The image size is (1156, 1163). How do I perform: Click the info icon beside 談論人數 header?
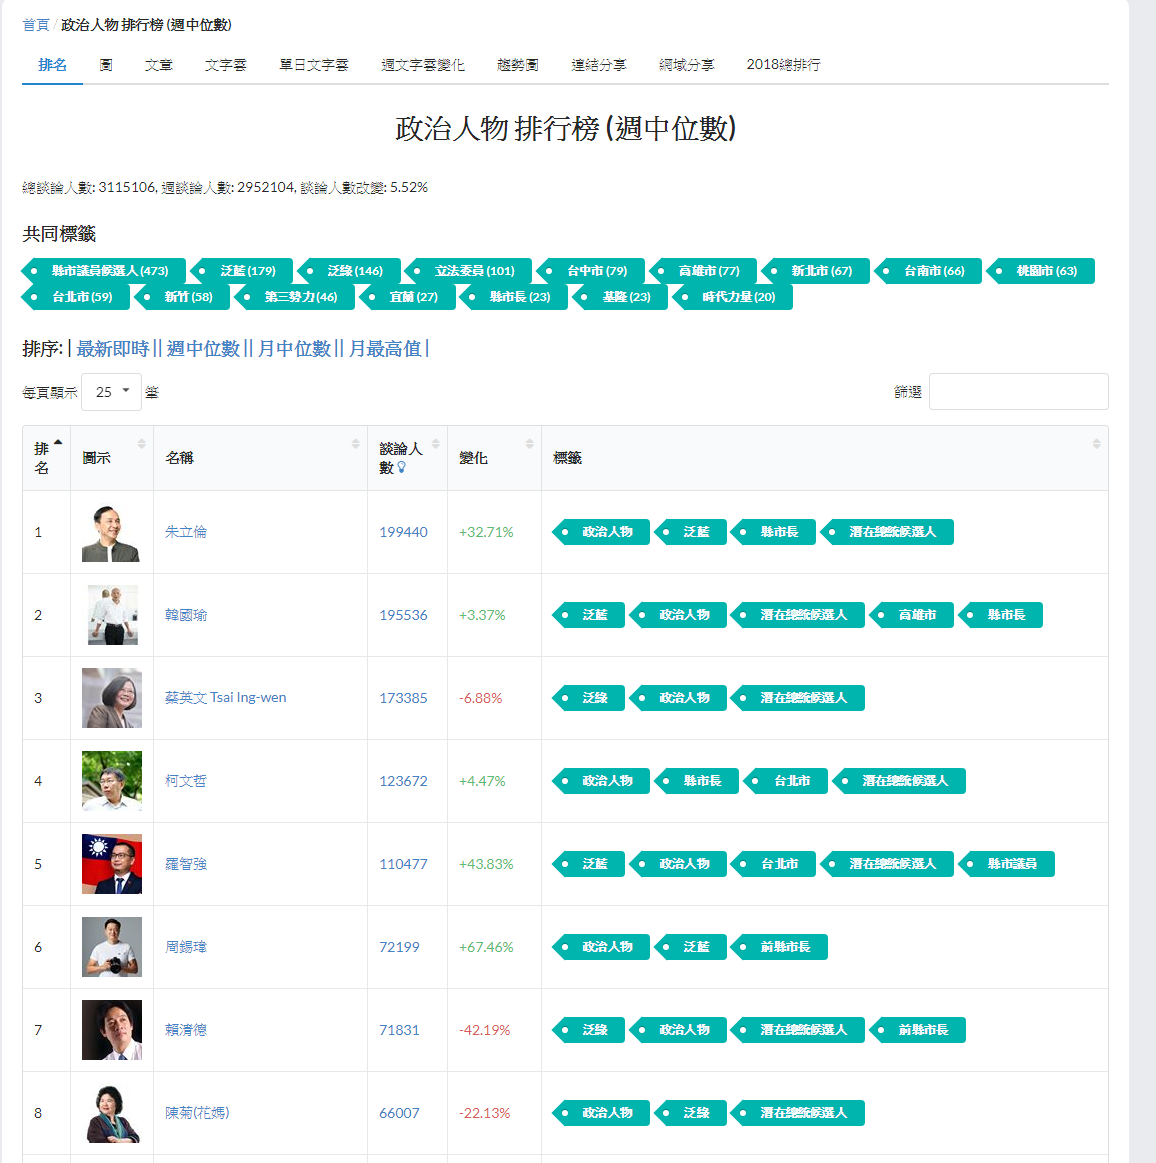tap(402, 467)
